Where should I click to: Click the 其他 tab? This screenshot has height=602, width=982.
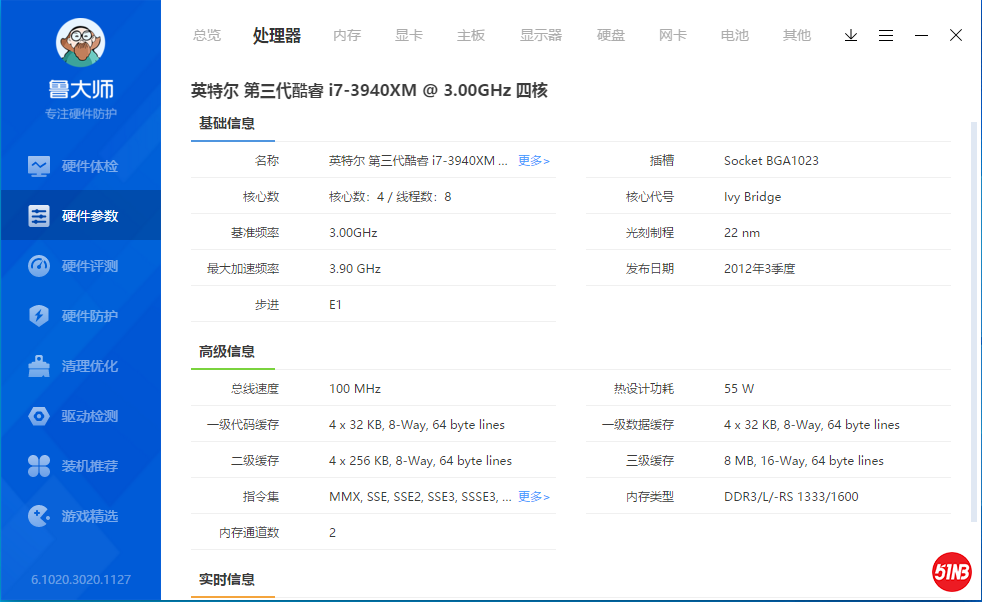(x=797, y=35)
